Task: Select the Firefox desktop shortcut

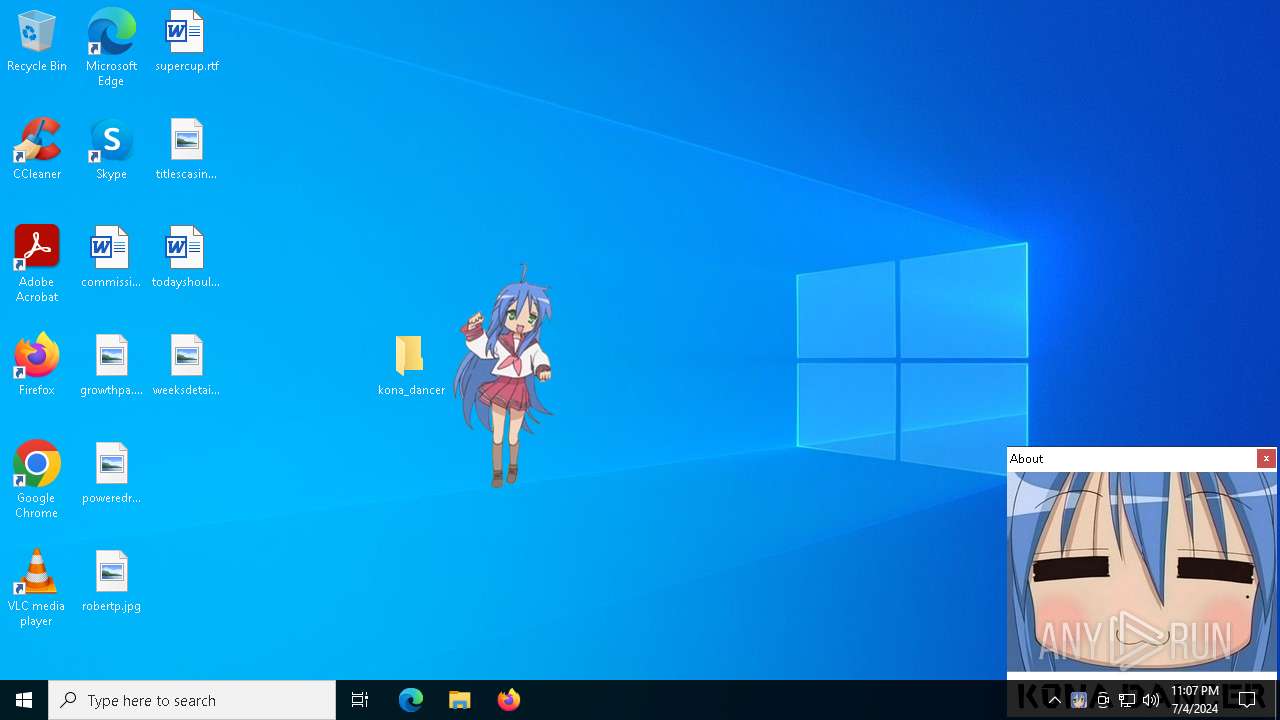Action: coord(37,366)
